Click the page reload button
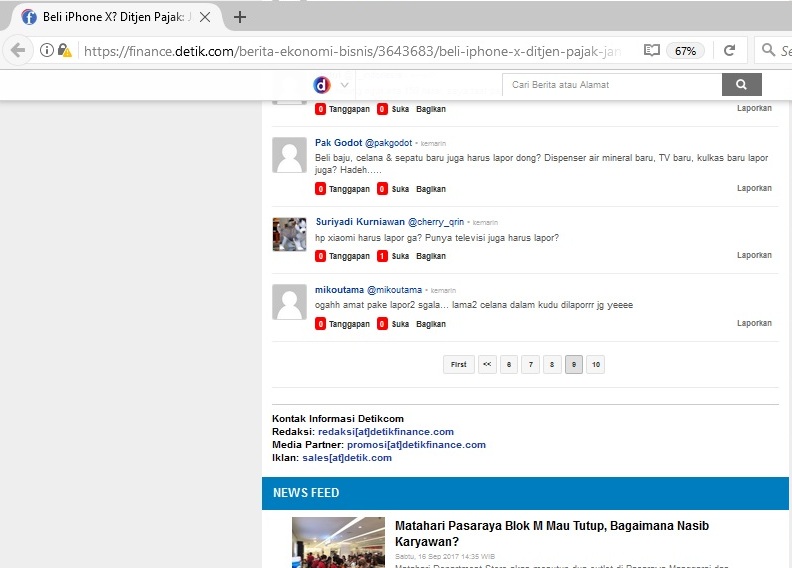 pos(730,50)
